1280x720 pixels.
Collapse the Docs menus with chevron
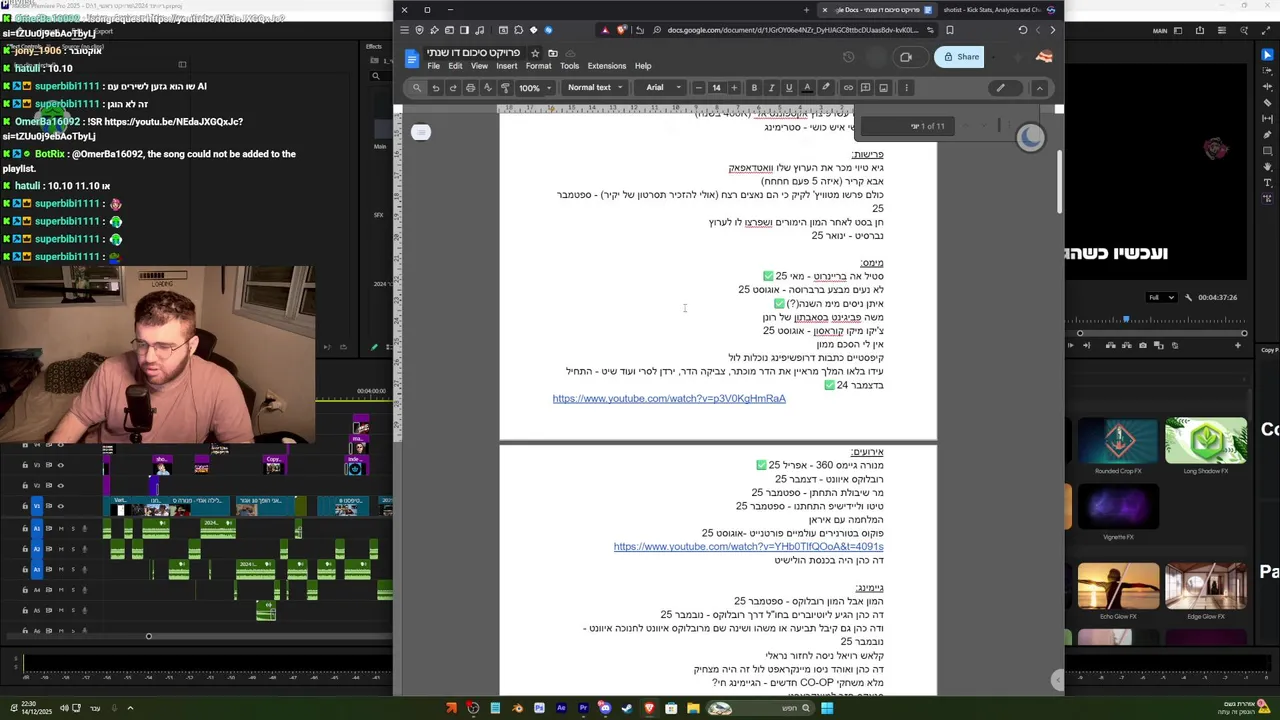point(1039,88)
